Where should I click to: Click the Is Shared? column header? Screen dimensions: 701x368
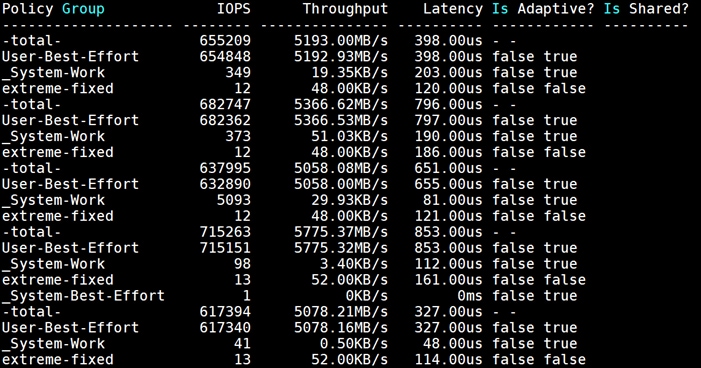pos(646,9)
